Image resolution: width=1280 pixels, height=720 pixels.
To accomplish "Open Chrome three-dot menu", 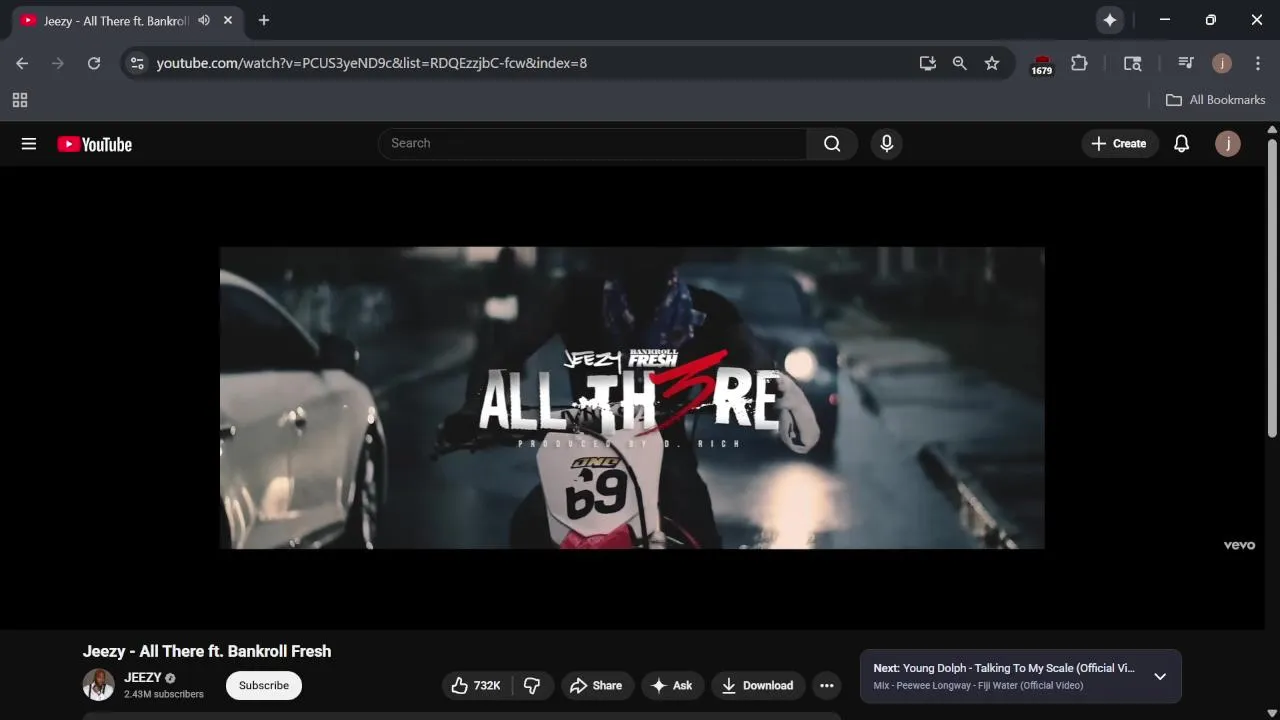I will click(1258, 63).
